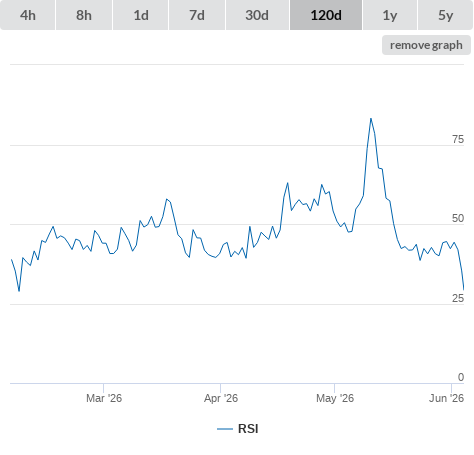Switch to the 8h time range
474x455 pixels.
point(84,15)
